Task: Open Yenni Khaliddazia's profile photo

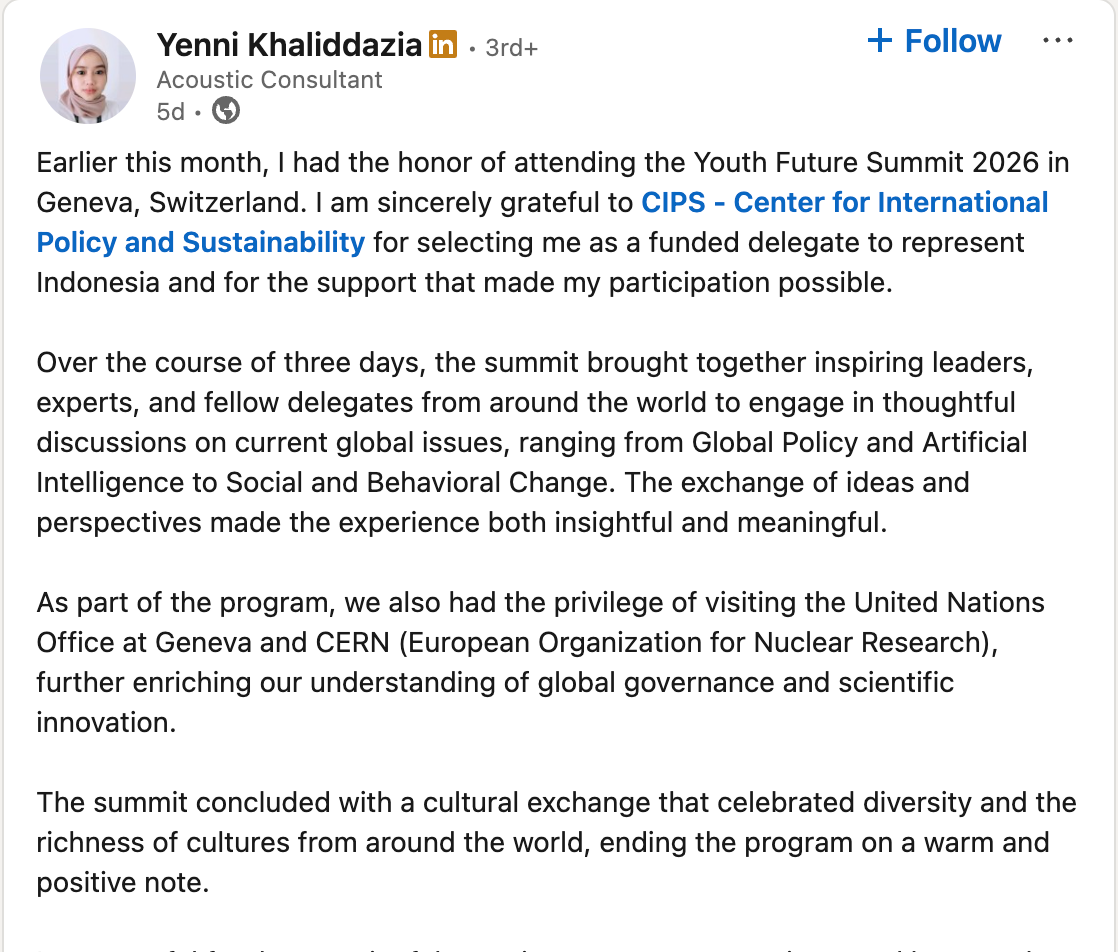Action: point(88,76)
